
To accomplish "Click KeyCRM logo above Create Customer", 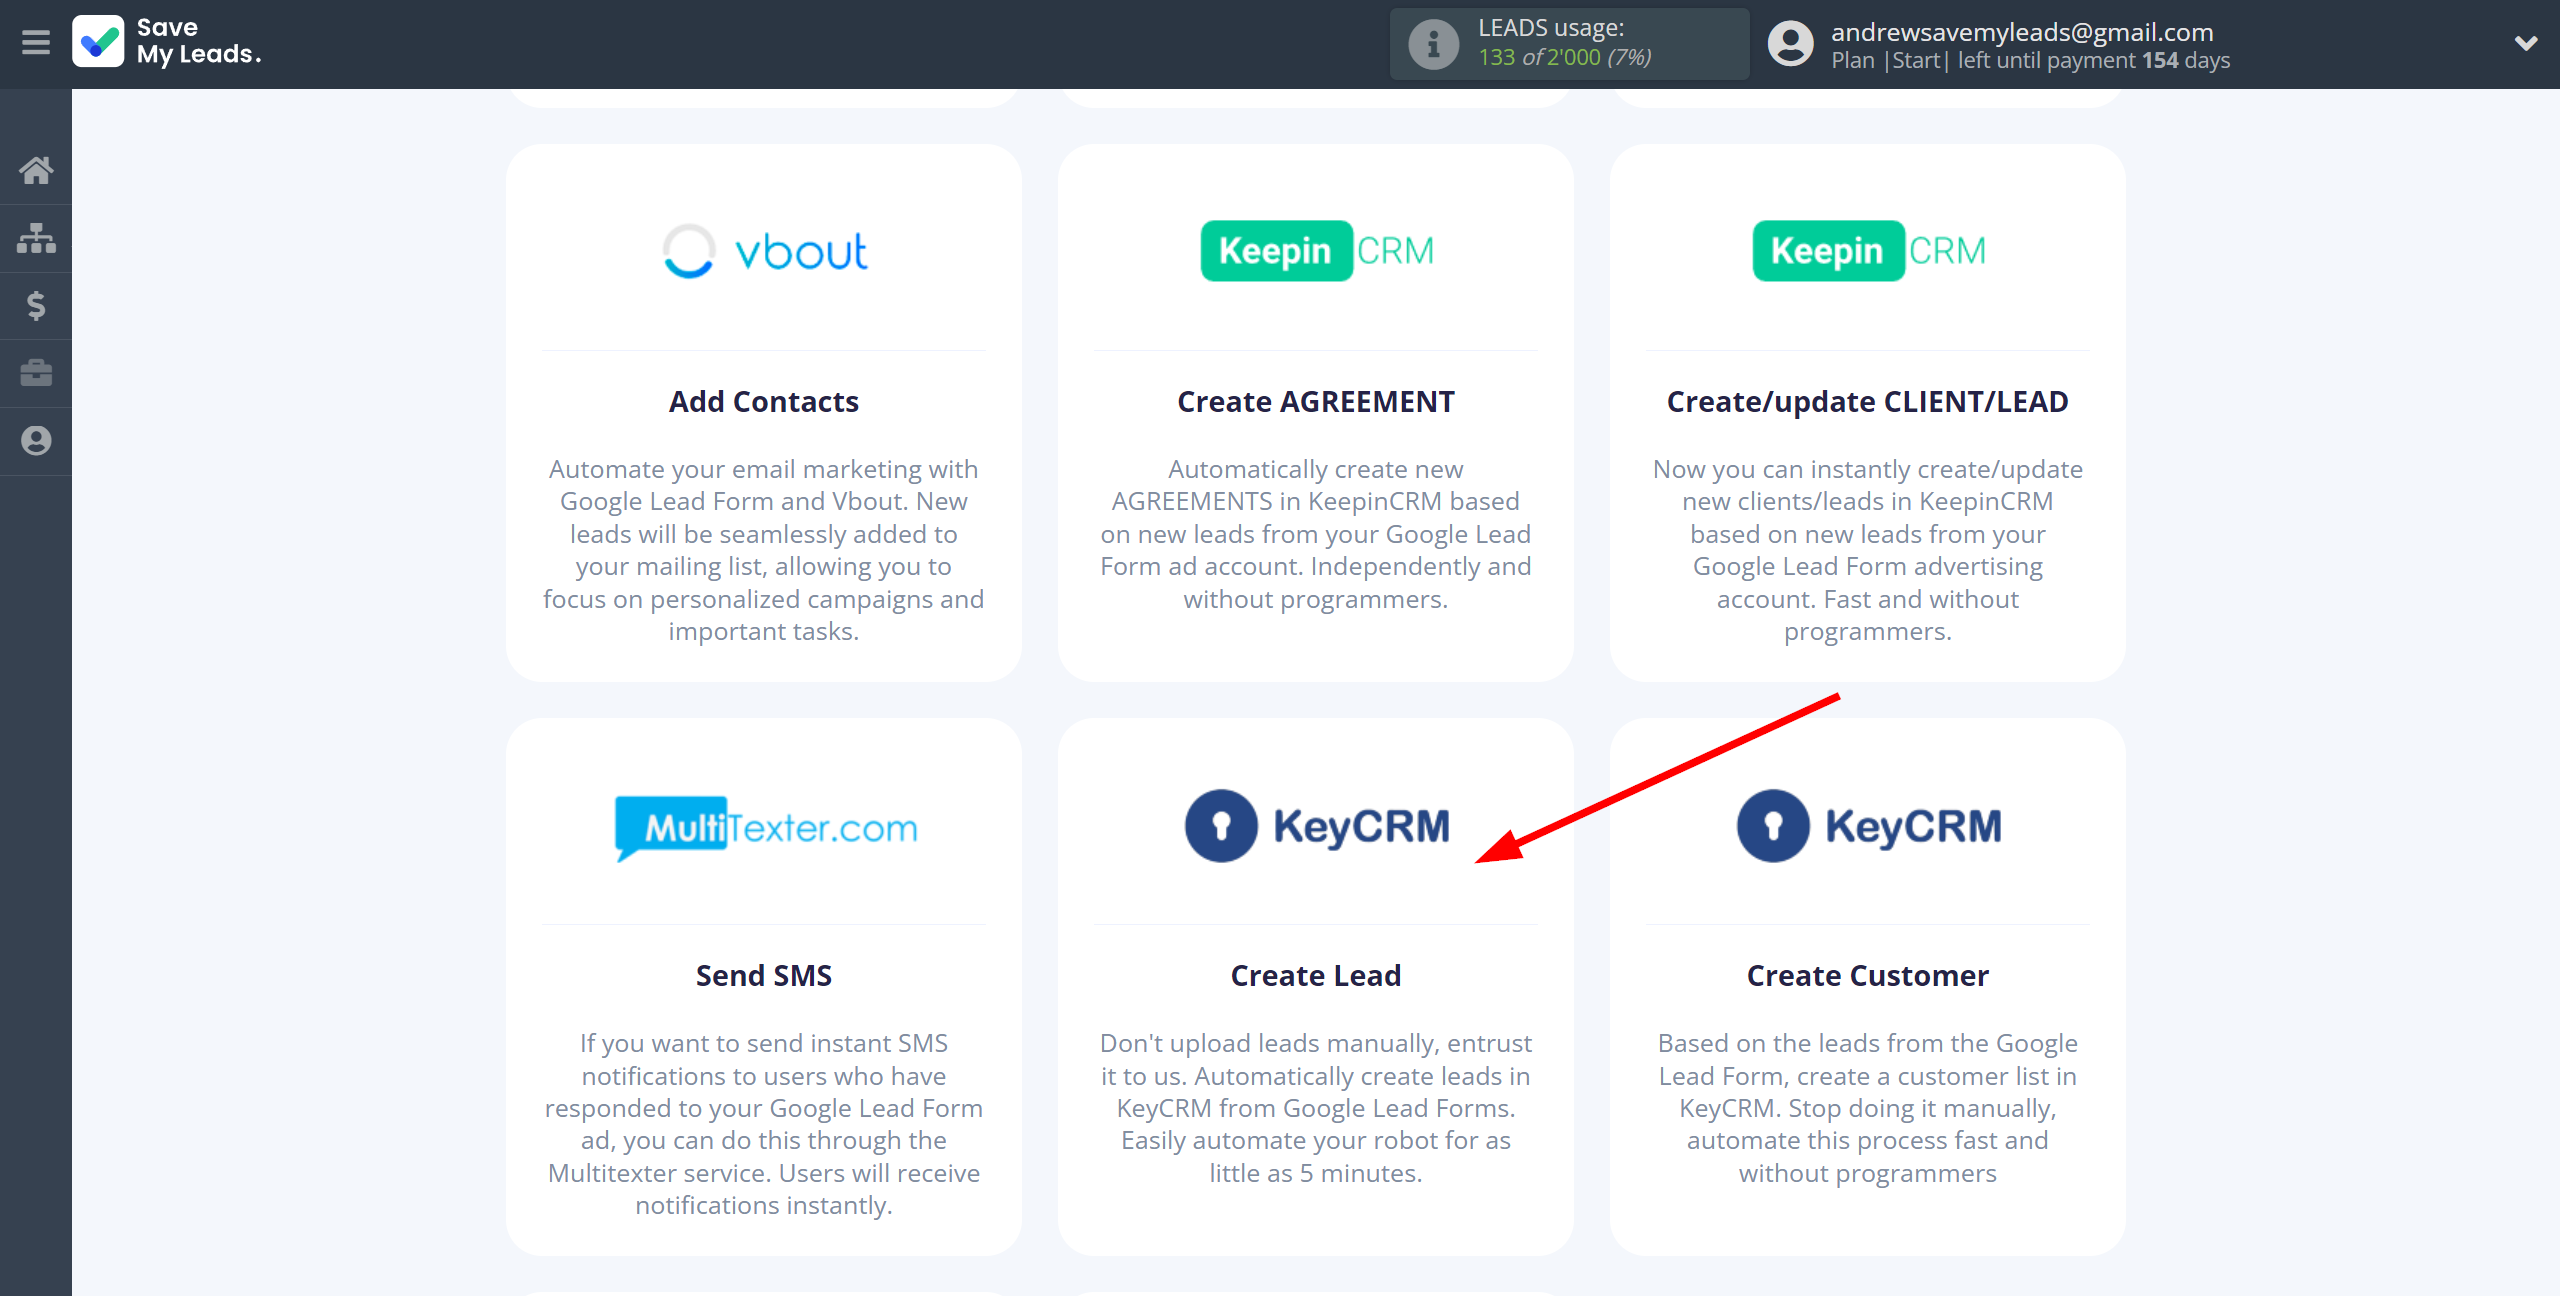I will tap(1868, 826).
